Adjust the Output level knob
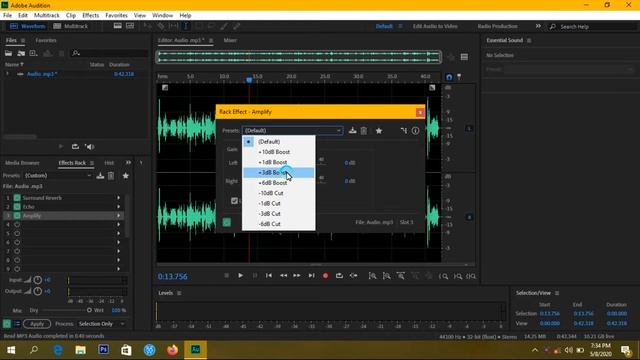Screen dimensions: 640x360 point(38,291)
